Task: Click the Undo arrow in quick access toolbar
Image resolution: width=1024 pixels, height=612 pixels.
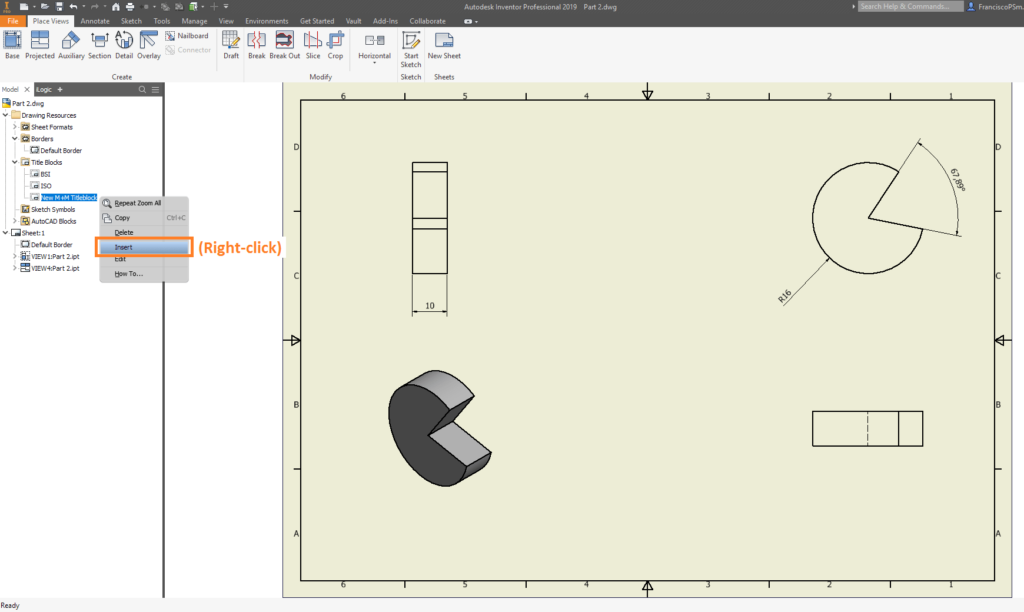Action: [73, 7]
